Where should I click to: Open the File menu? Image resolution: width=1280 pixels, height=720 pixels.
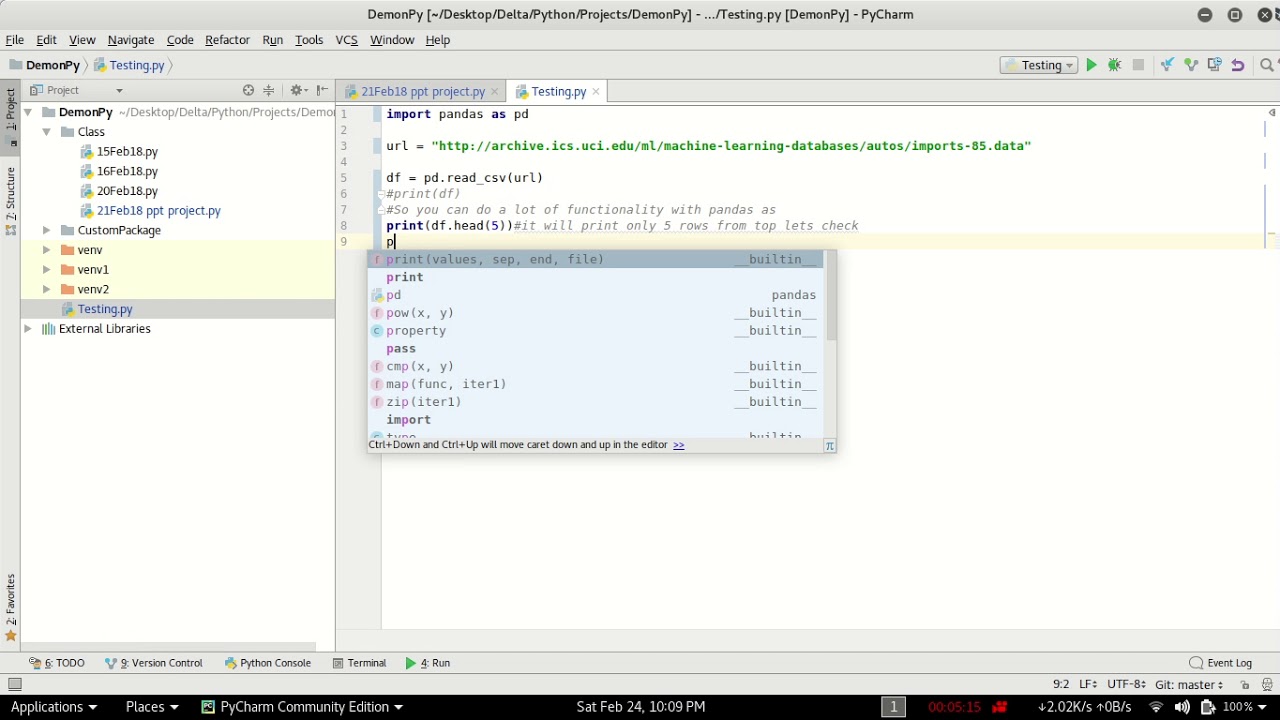(15, 40)
